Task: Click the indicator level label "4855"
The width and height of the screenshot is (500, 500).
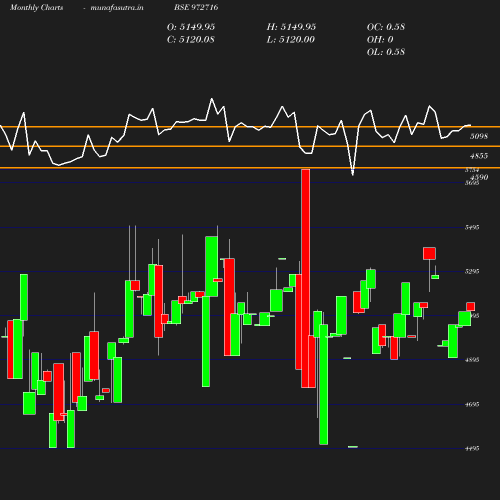Action: click(x=479, y=156)
